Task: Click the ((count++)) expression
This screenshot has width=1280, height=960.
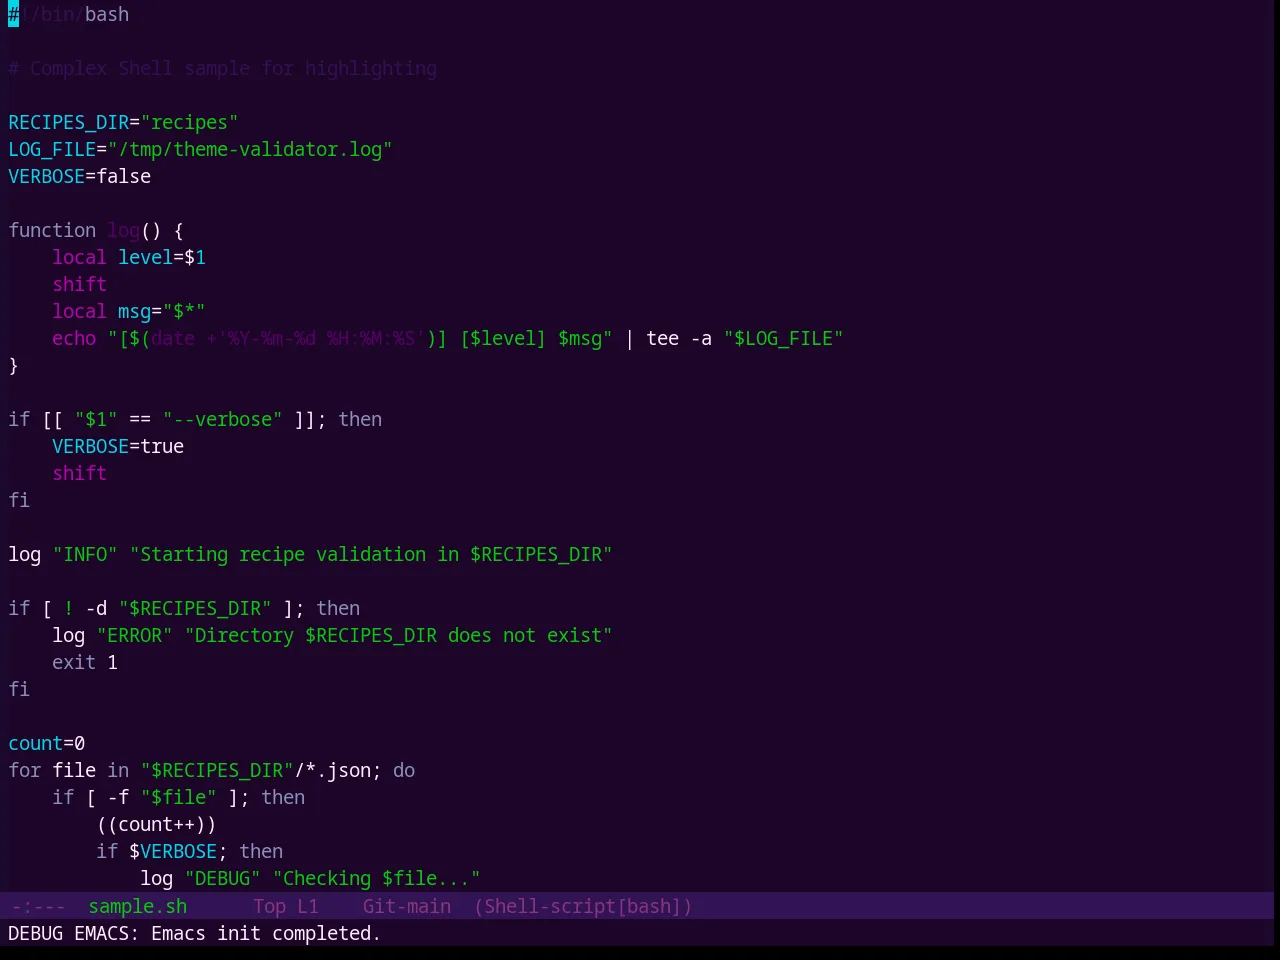Action: pos(156,824)
